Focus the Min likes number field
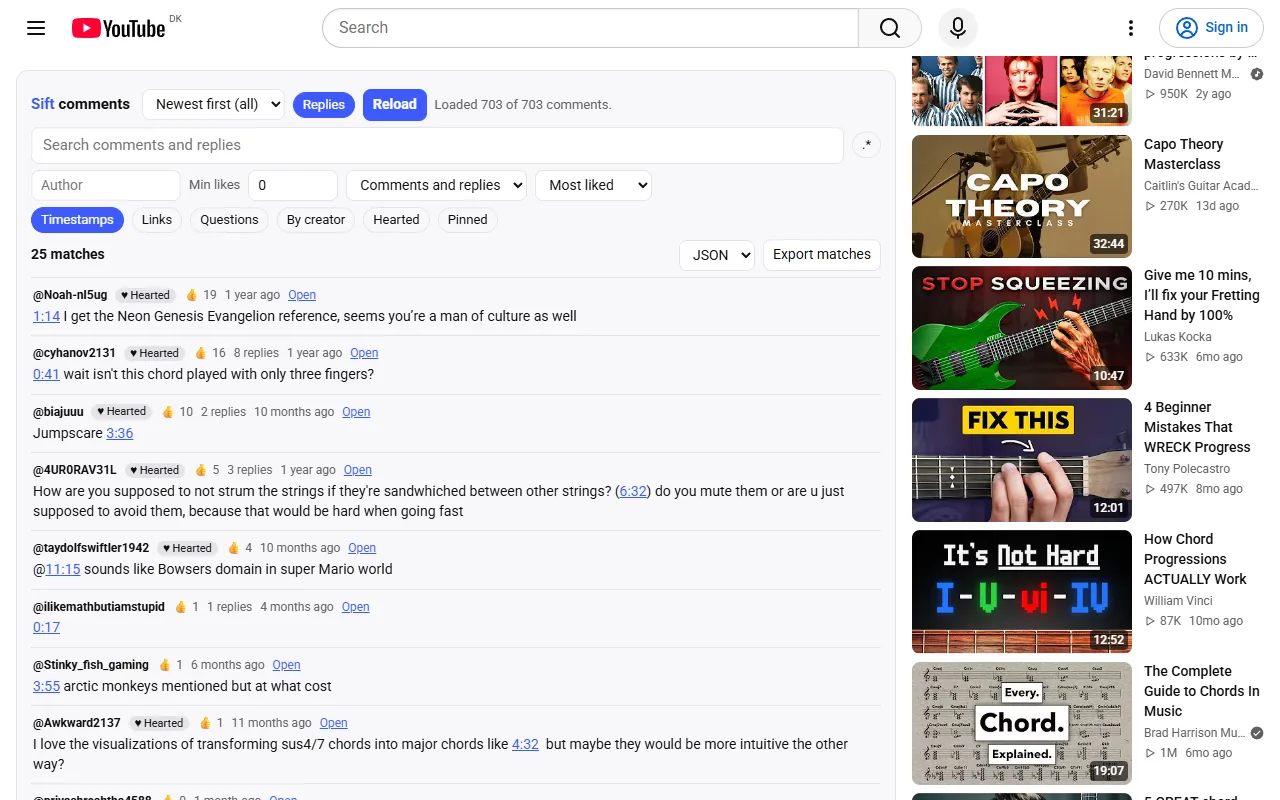1280x800 pixels. (293, 185)
